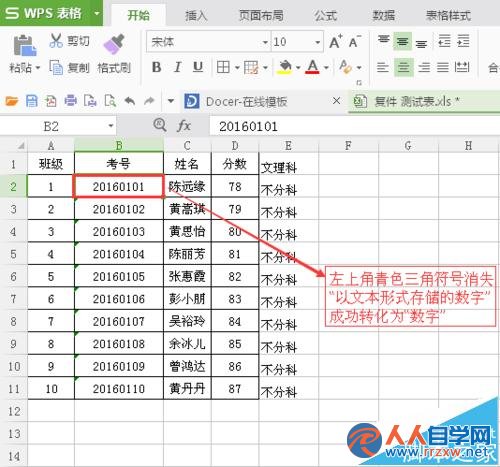Toggle italic formatting
500x467 pixels.
point(178,67)
